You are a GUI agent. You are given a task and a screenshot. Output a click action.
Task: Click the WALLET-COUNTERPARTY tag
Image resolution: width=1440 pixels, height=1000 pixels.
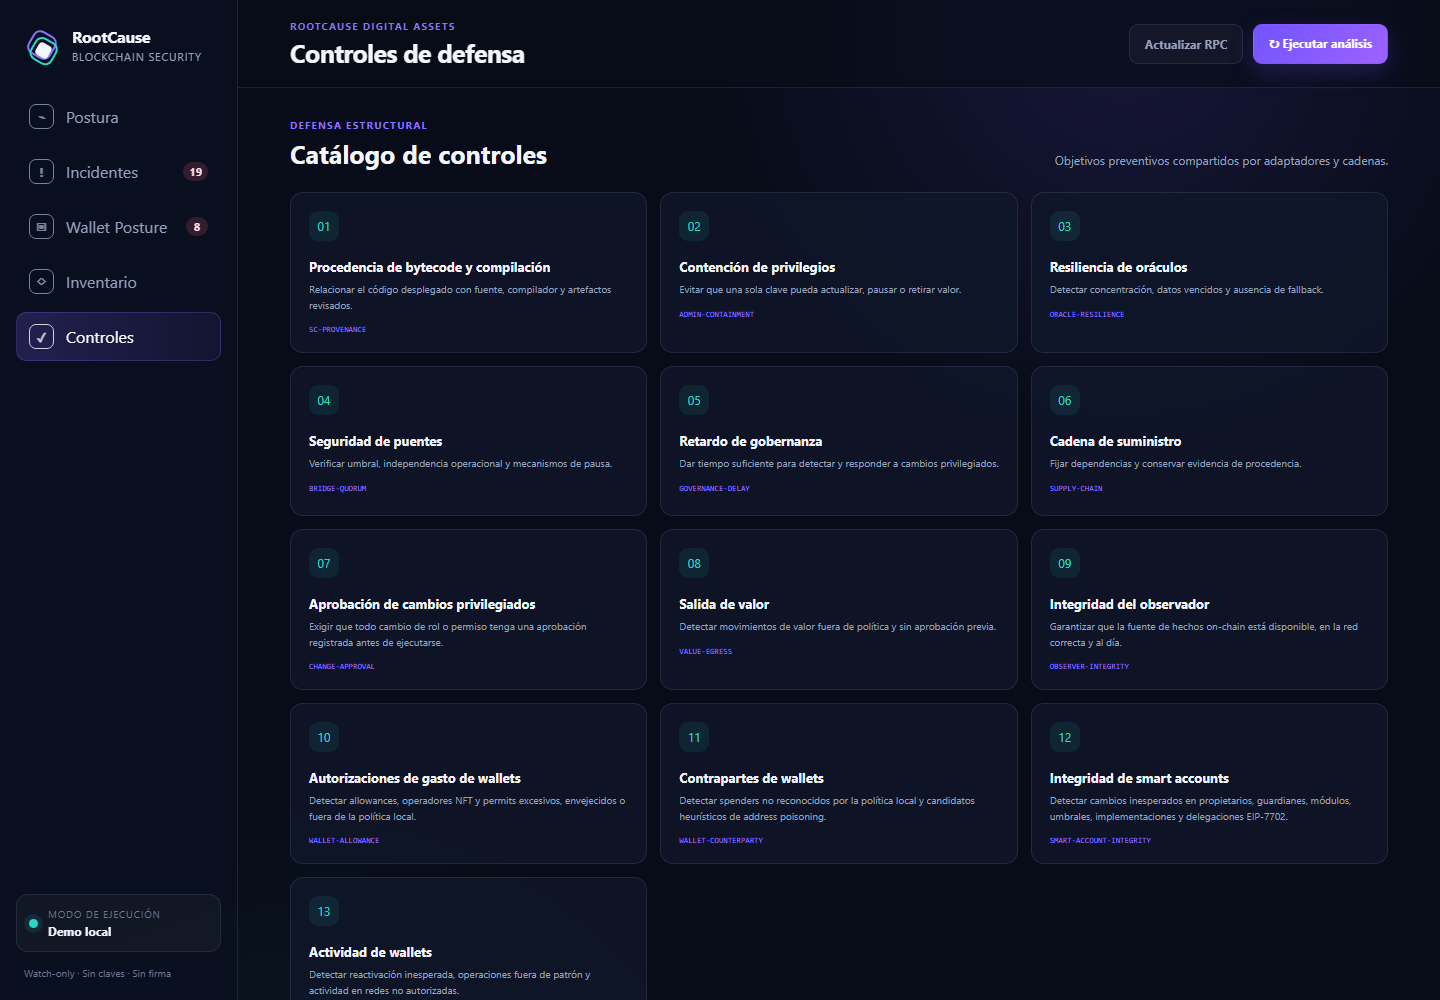click(721, 841)
